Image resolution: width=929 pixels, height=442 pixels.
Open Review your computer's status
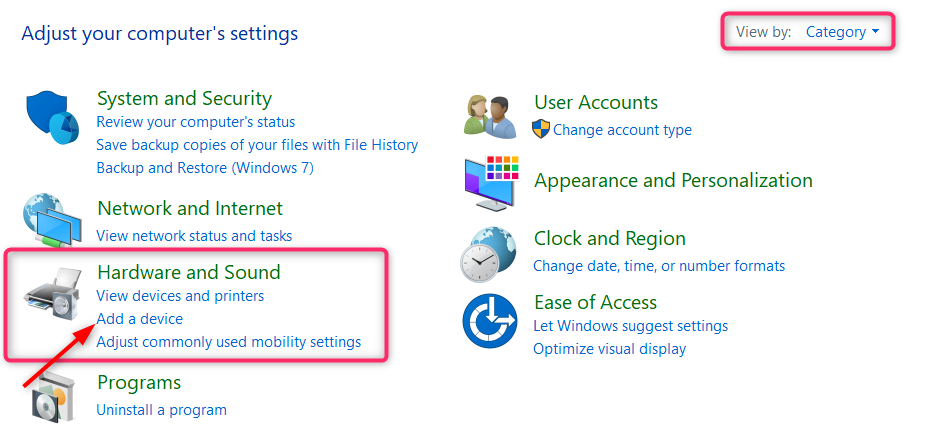click(x=196, y=122)
